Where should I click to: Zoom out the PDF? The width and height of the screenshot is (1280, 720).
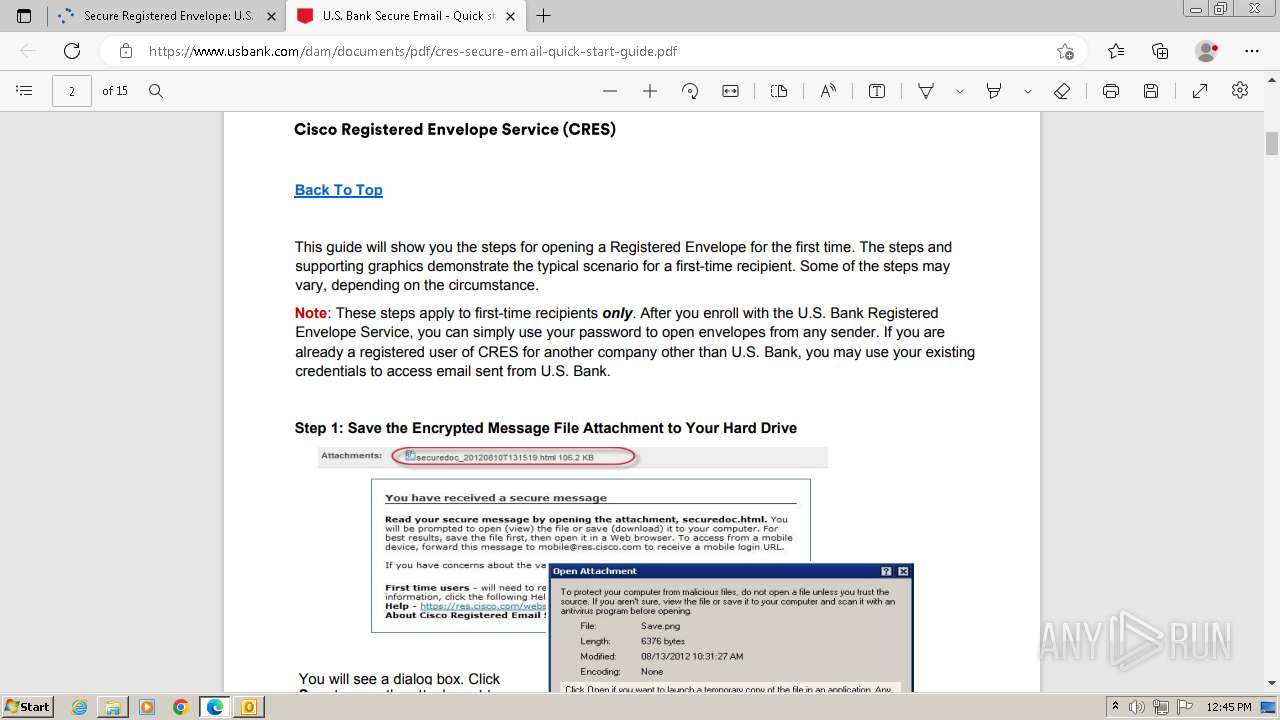pos(610,91)
